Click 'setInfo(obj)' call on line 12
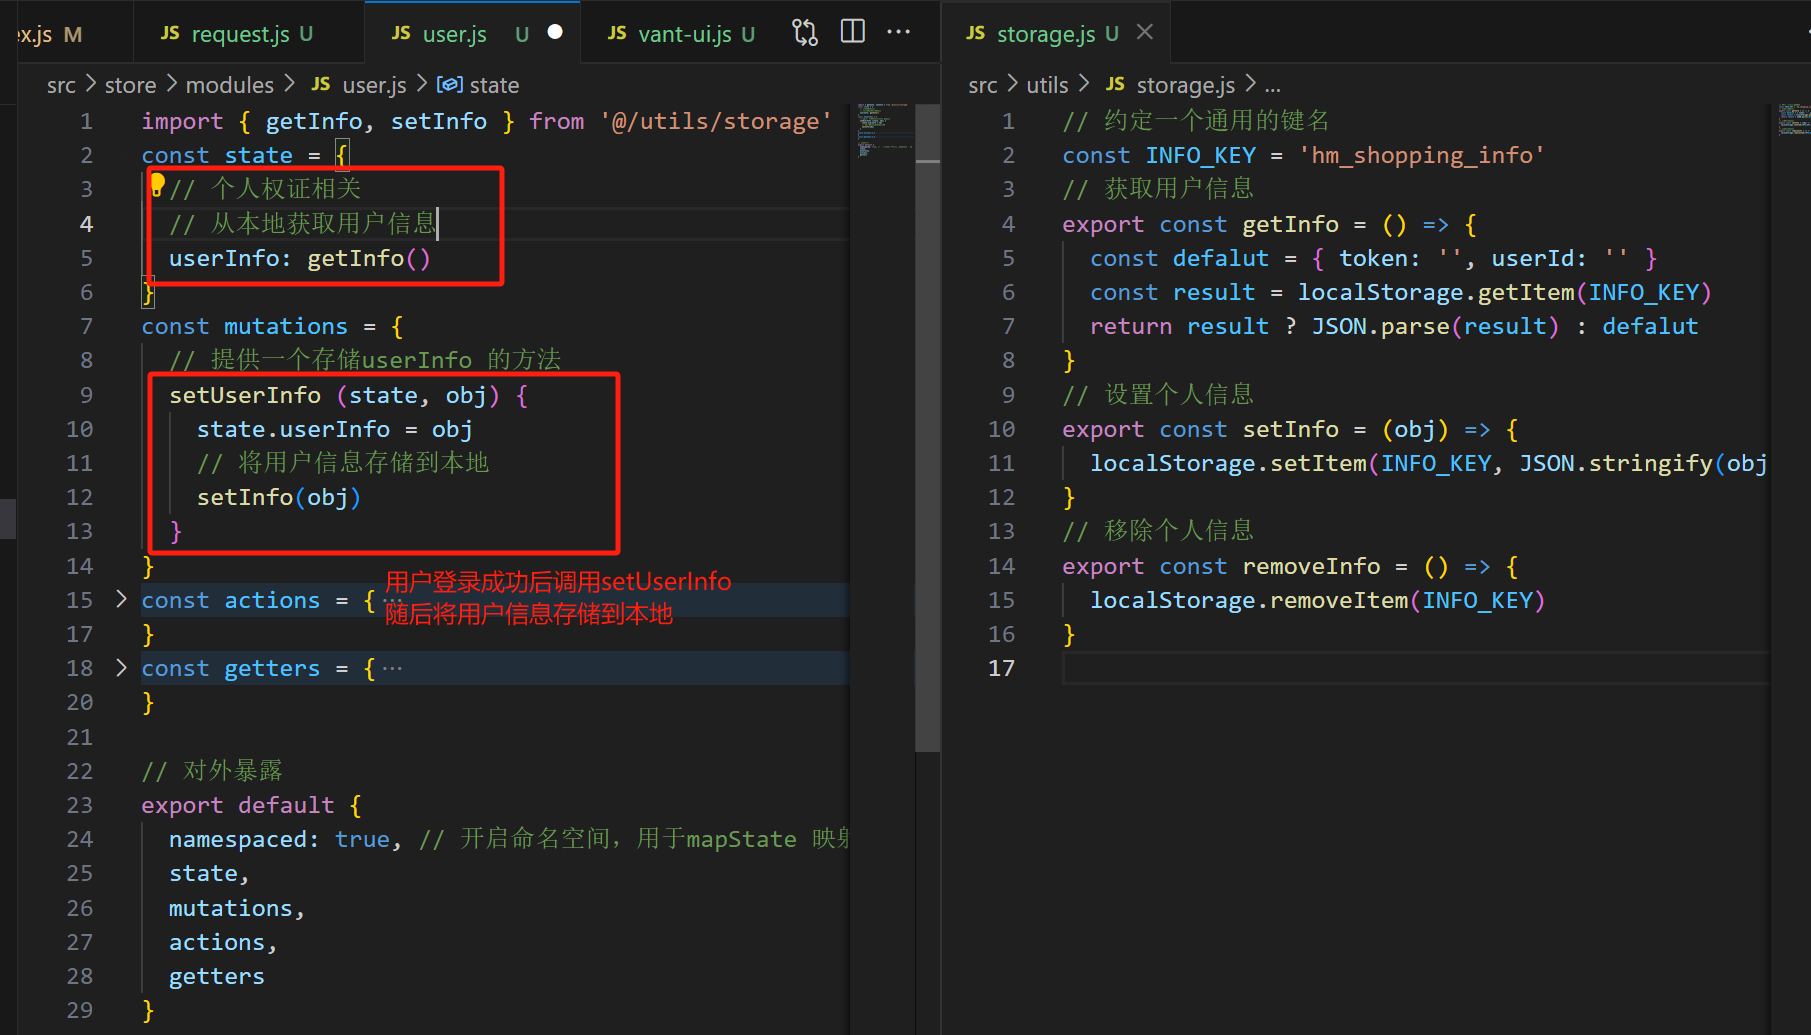1811x1035 pixels. [x=279, y=497]
